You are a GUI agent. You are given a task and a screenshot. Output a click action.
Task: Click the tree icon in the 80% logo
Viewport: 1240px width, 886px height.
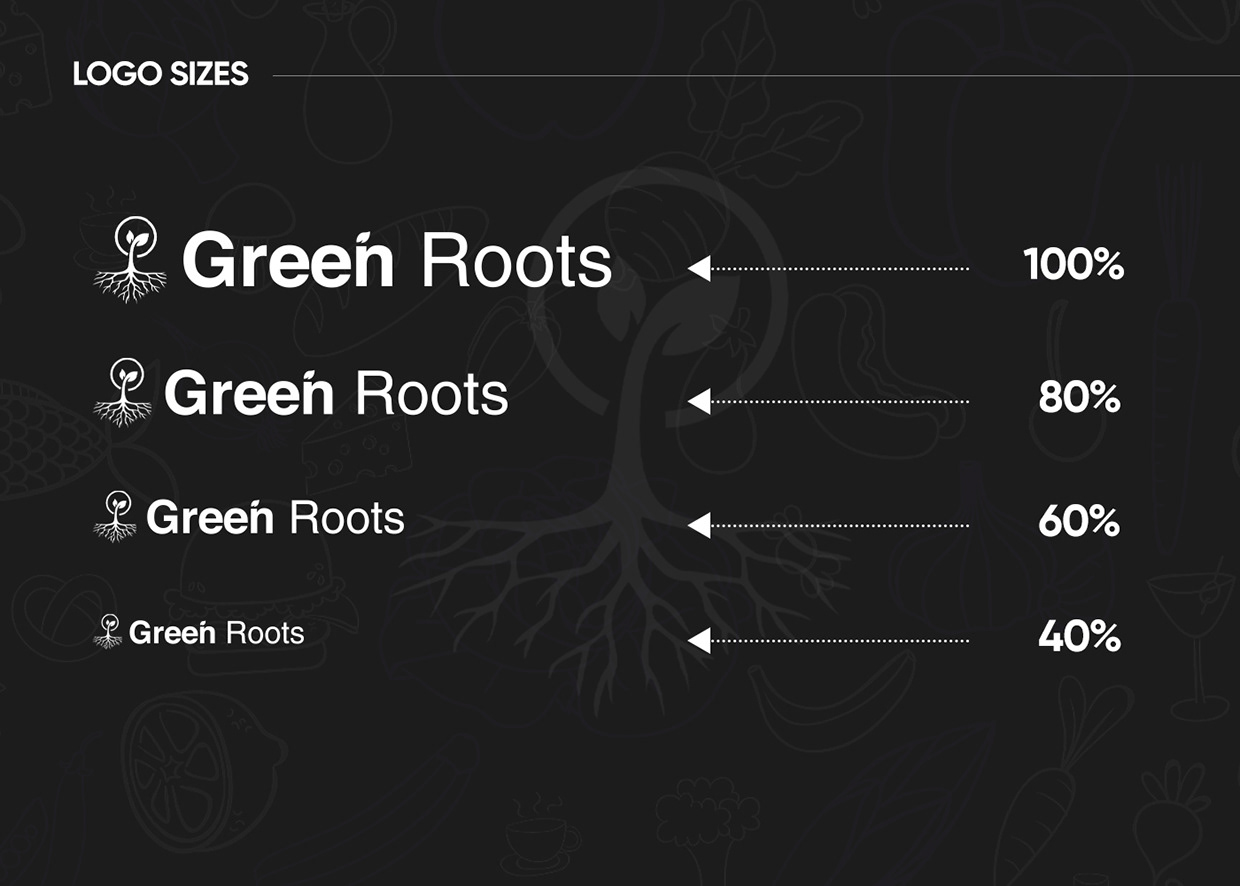(x=123, y=391)
